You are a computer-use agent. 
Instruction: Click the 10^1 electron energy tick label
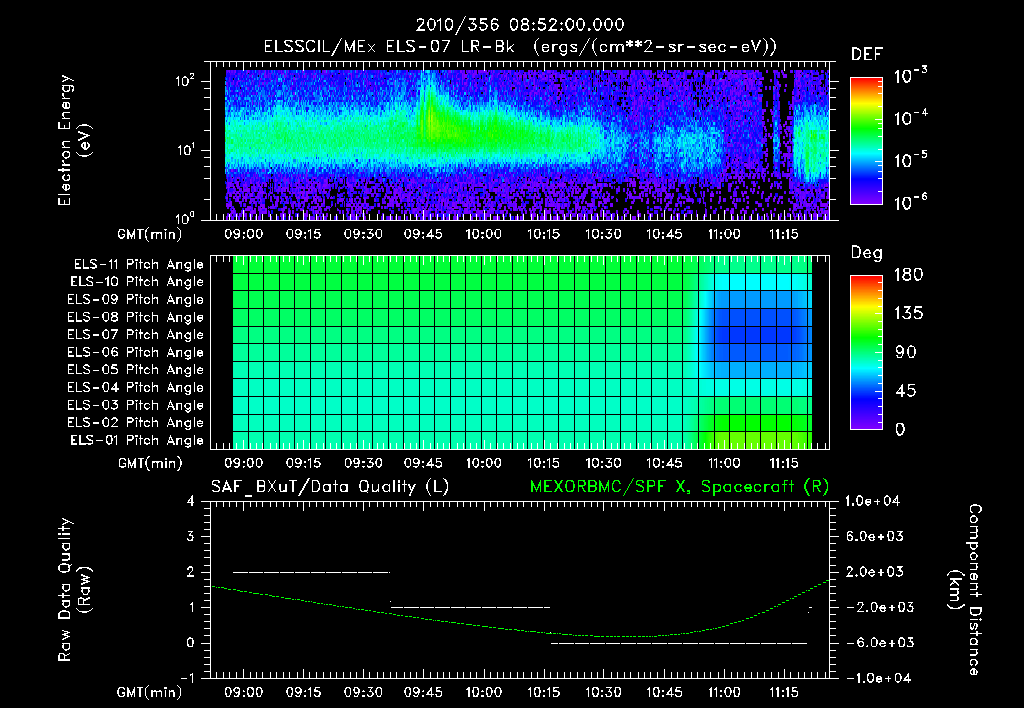click(185, 150)
